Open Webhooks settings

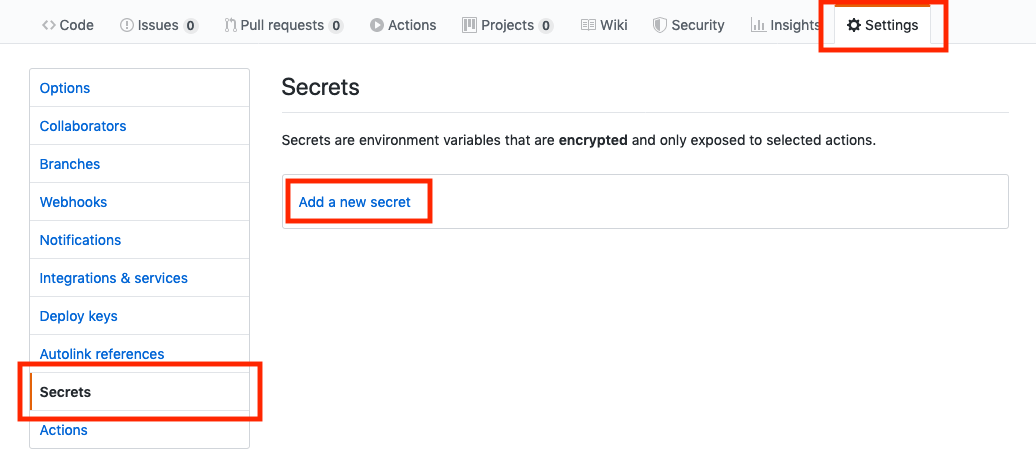[139, 201]
